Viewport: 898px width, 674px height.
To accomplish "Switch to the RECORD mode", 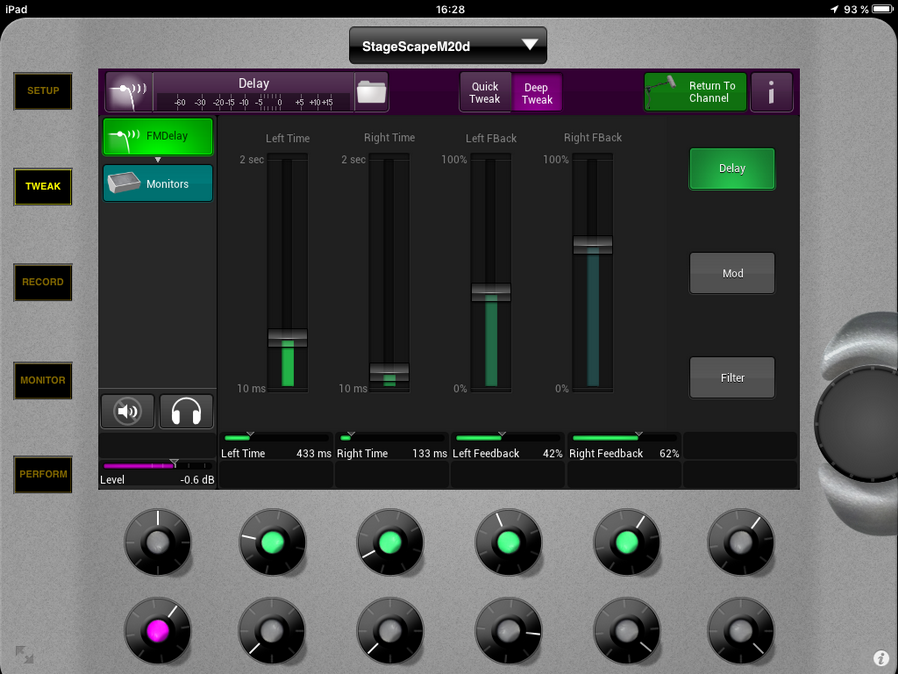I will (x=43, y=282).
